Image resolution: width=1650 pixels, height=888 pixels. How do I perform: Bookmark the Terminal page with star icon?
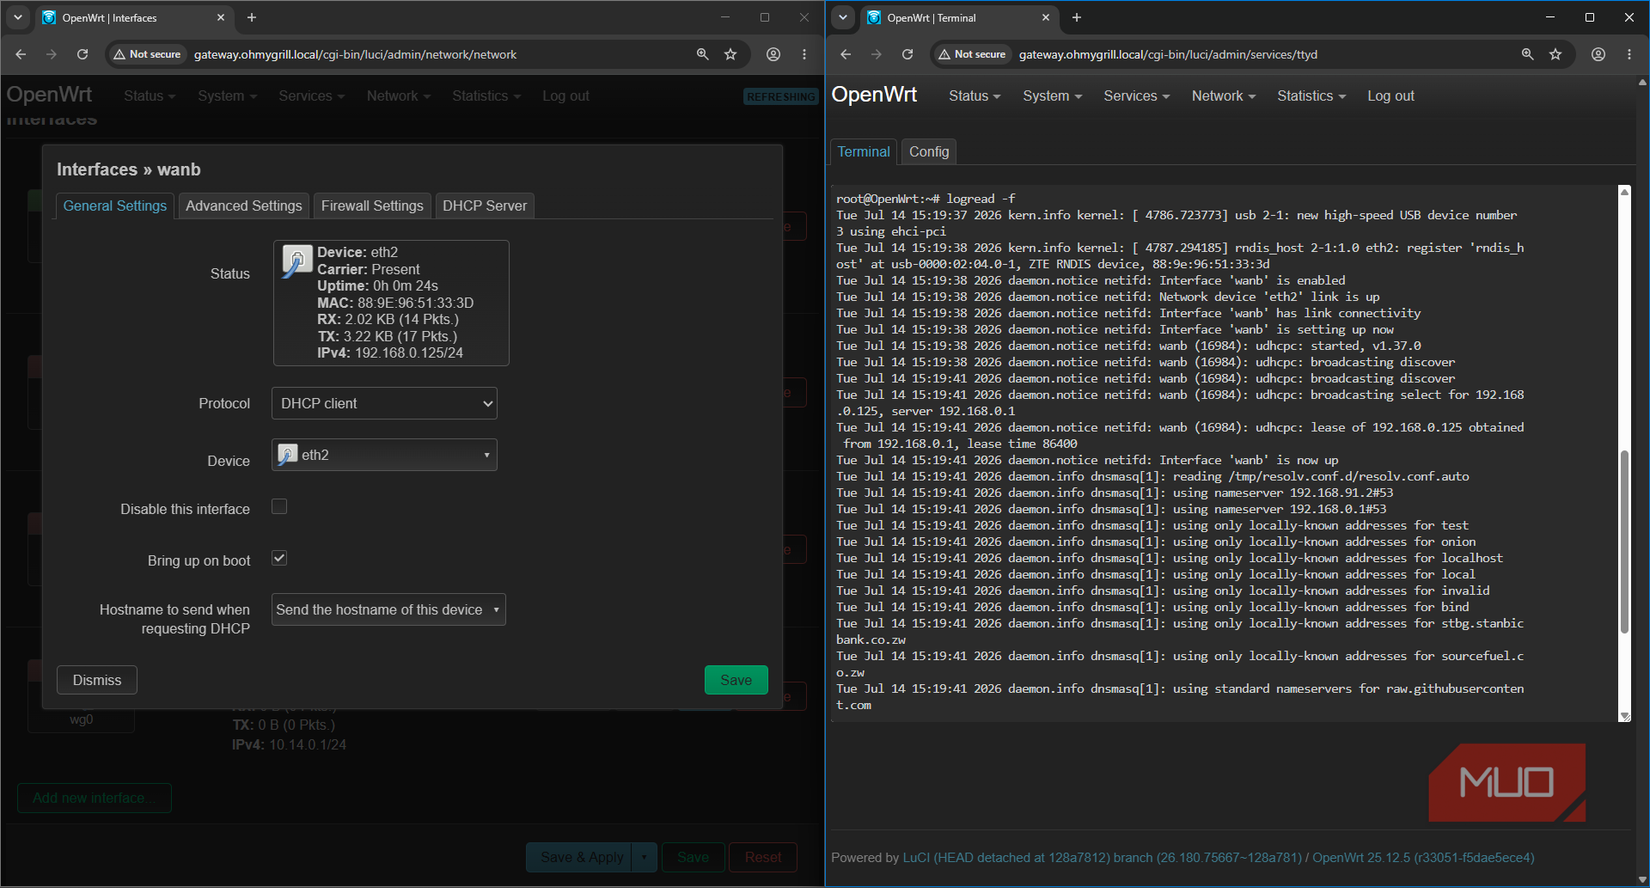[x=1556, y=54]
